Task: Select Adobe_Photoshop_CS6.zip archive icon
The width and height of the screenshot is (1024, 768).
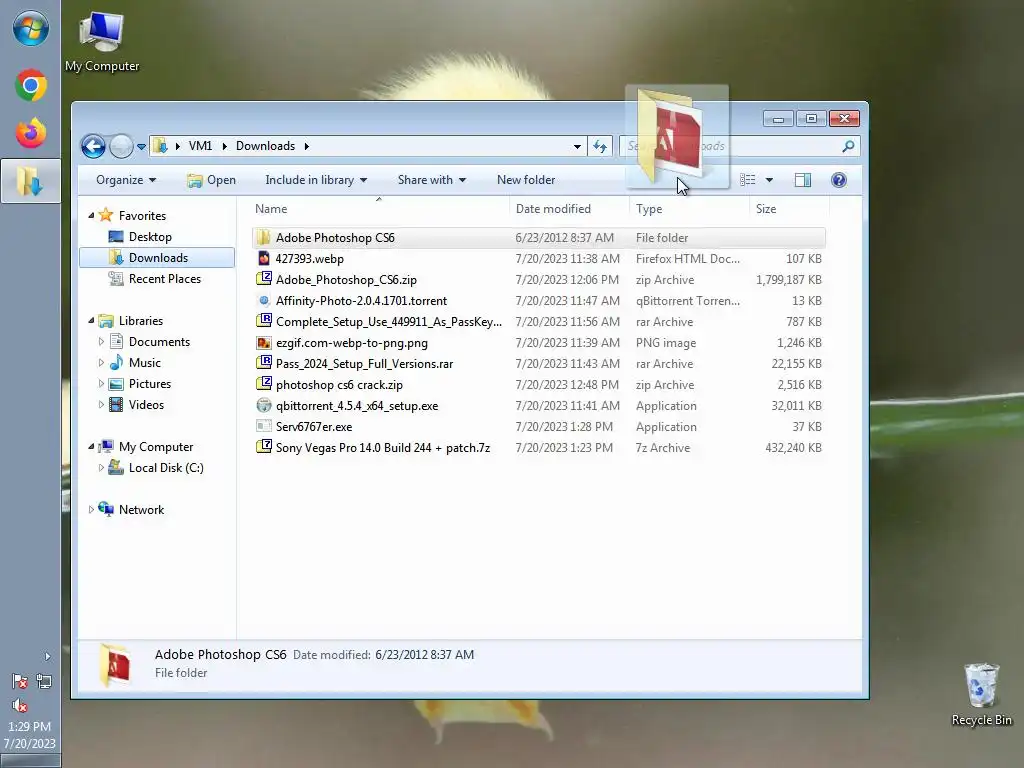Action: pyautogui.click(x=263, y=280)
